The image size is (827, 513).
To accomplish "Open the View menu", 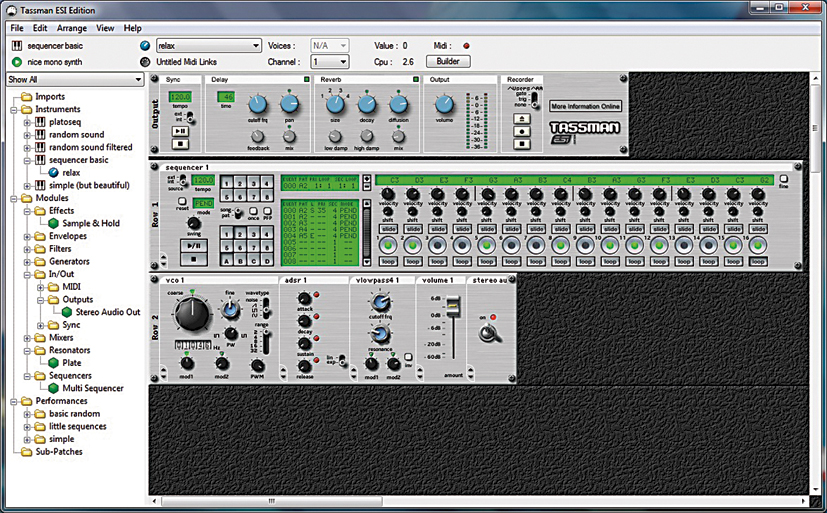I will (105, 28).
